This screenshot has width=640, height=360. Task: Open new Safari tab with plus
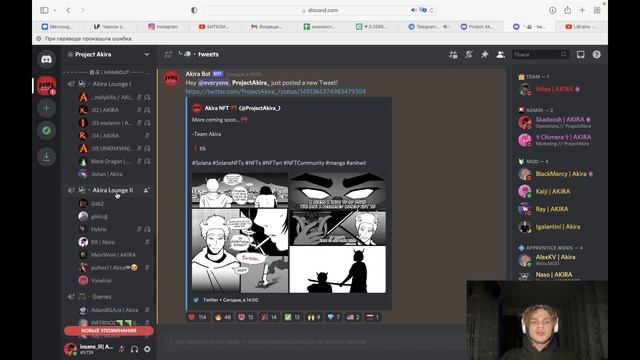pos(582,10)
